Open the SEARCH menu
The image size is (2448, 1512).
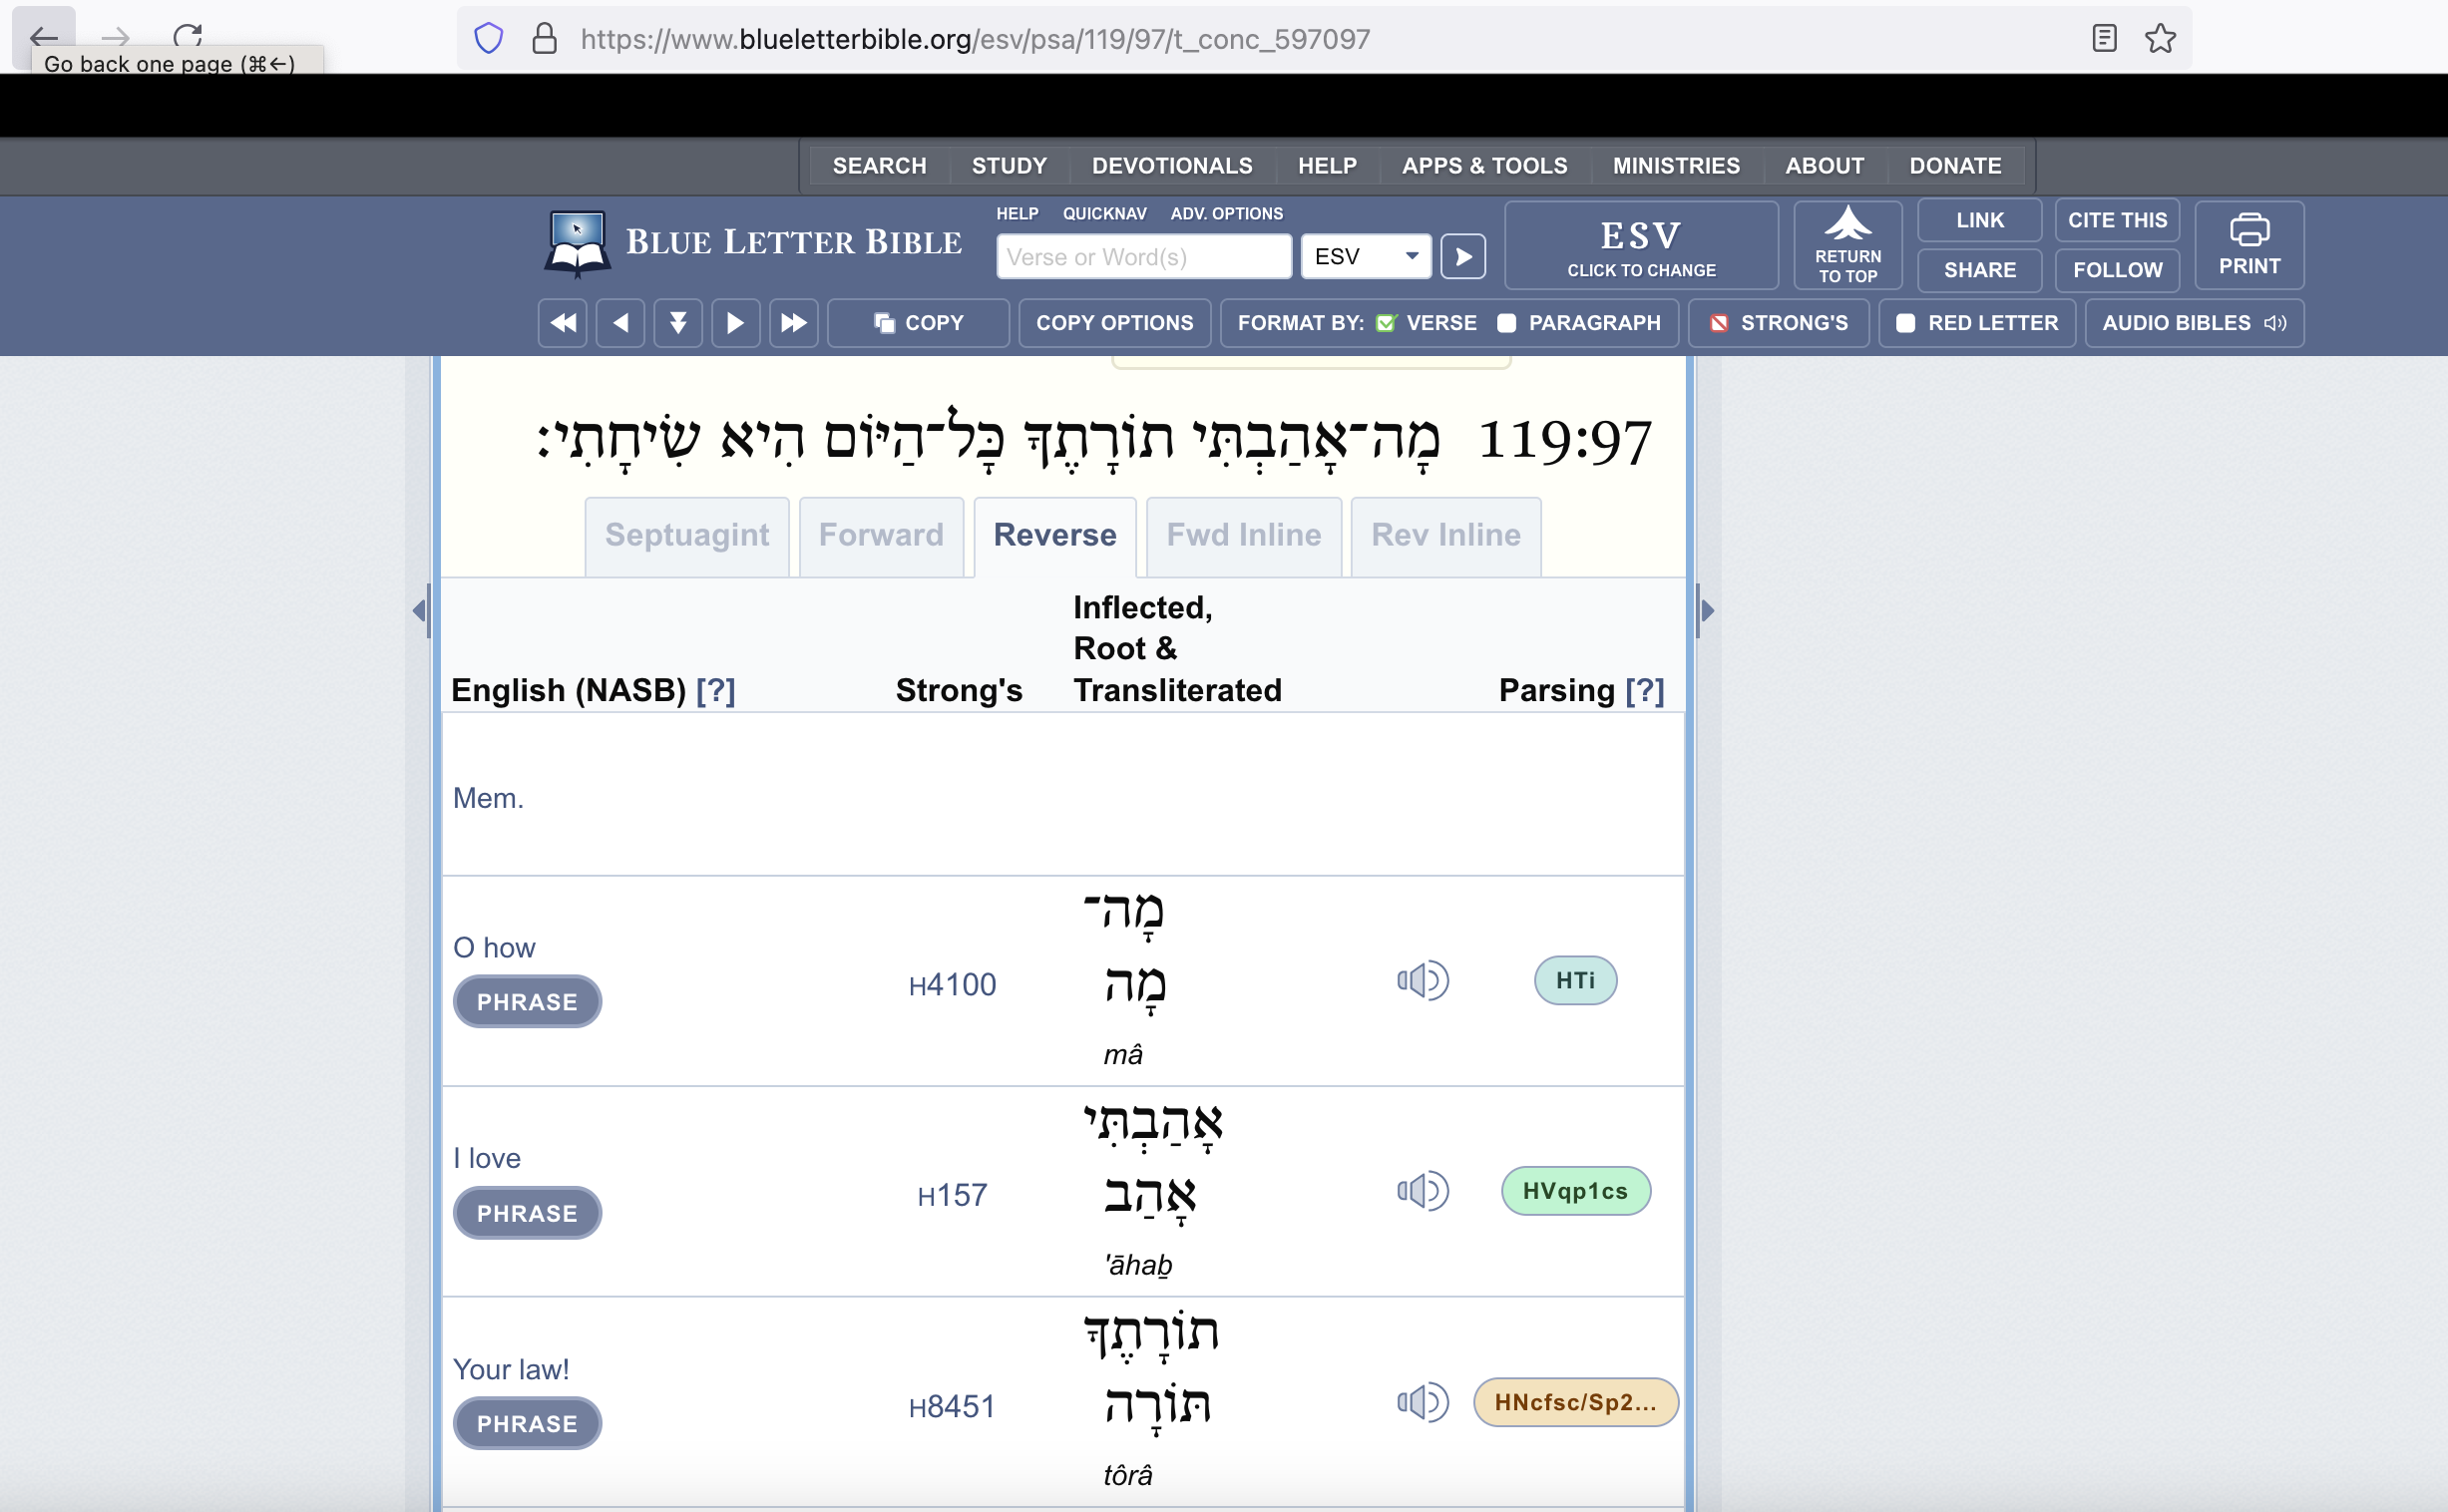pyautogui.click(x=879, y=166)
